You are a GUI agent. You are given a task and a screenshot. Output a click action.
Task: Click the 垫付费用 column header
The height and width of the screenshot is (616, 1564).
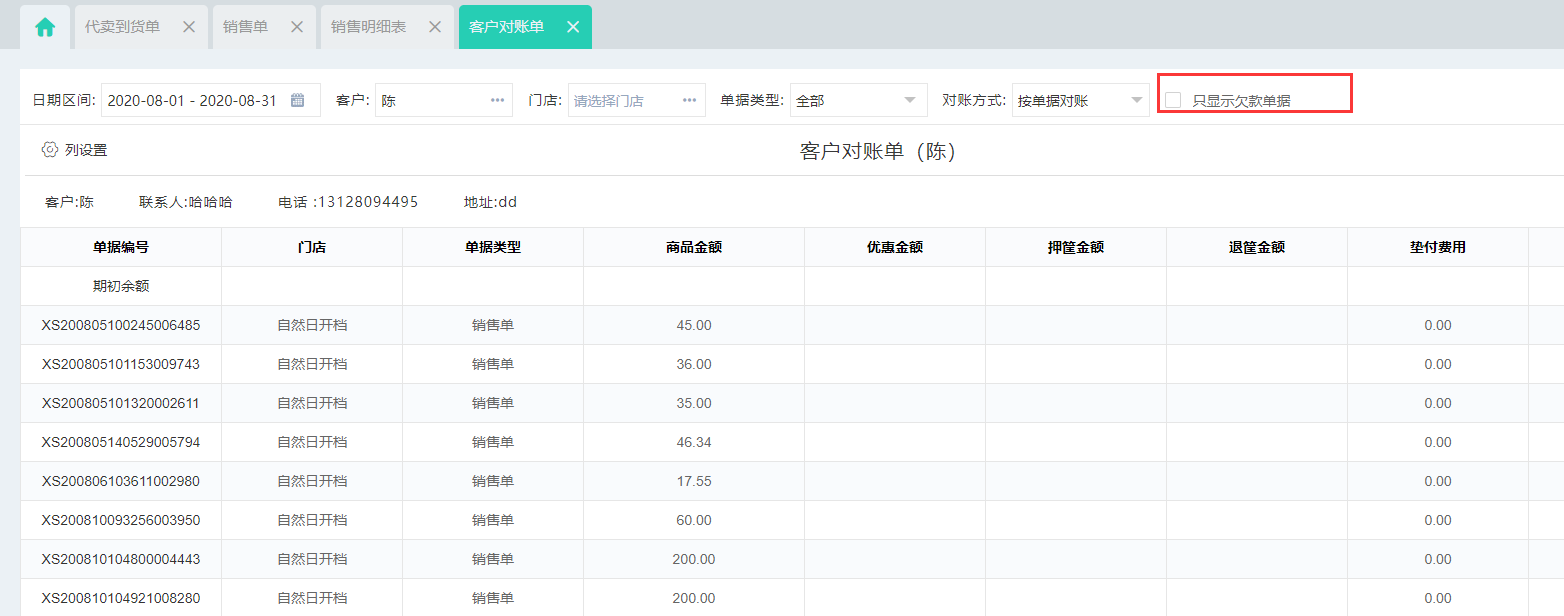coord(1438,247)
